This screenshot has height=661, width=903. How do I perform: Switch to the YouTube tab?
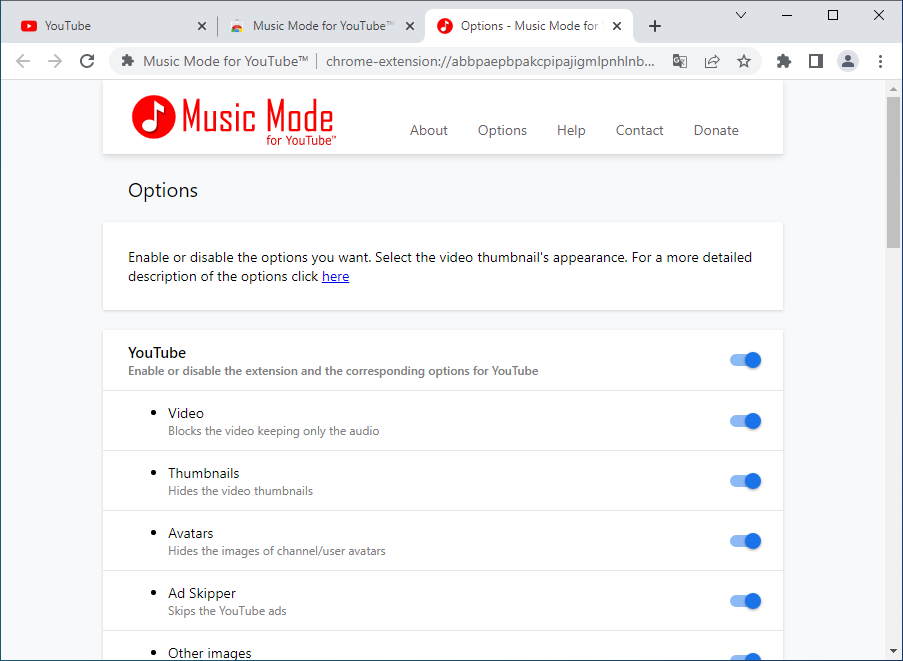click(109, 26)
